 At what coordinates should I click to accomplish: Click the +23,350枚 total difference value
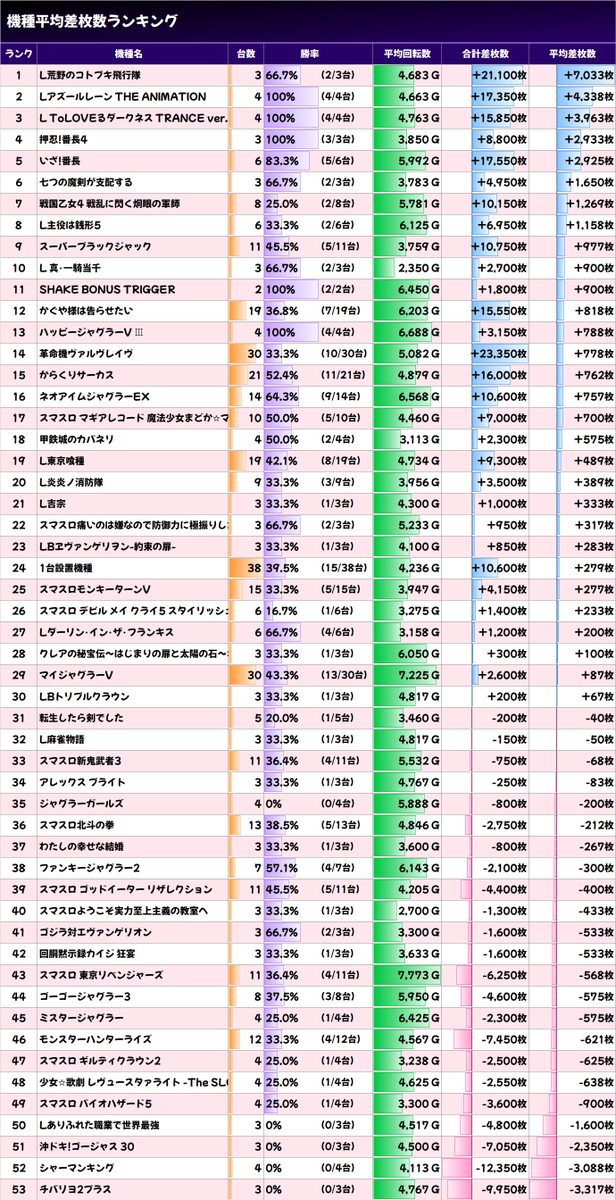[x=498, y=353]
